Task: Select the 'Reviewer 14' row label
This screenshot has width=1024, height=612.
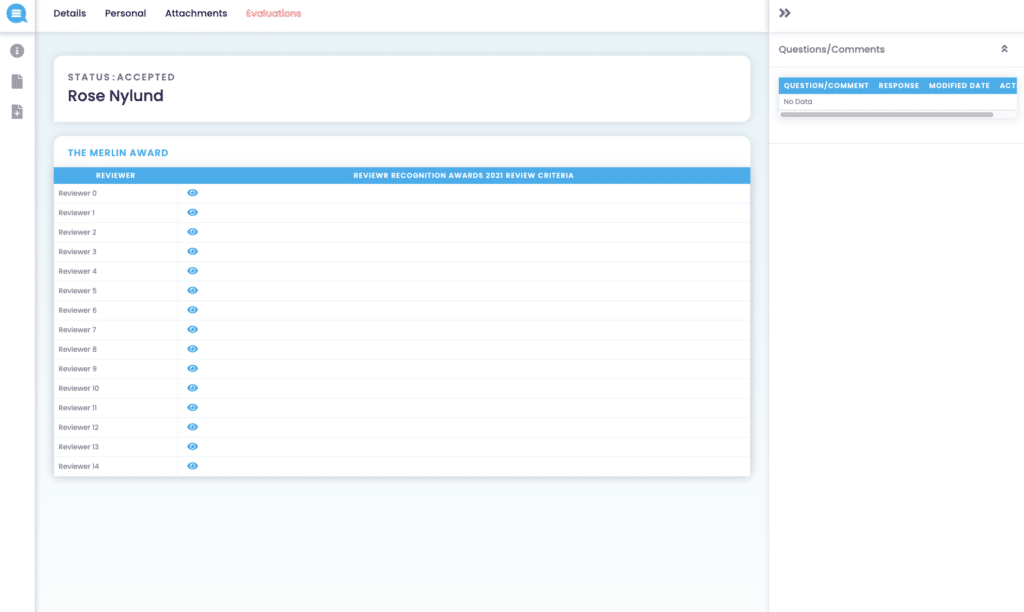Action: pos(79,467)
